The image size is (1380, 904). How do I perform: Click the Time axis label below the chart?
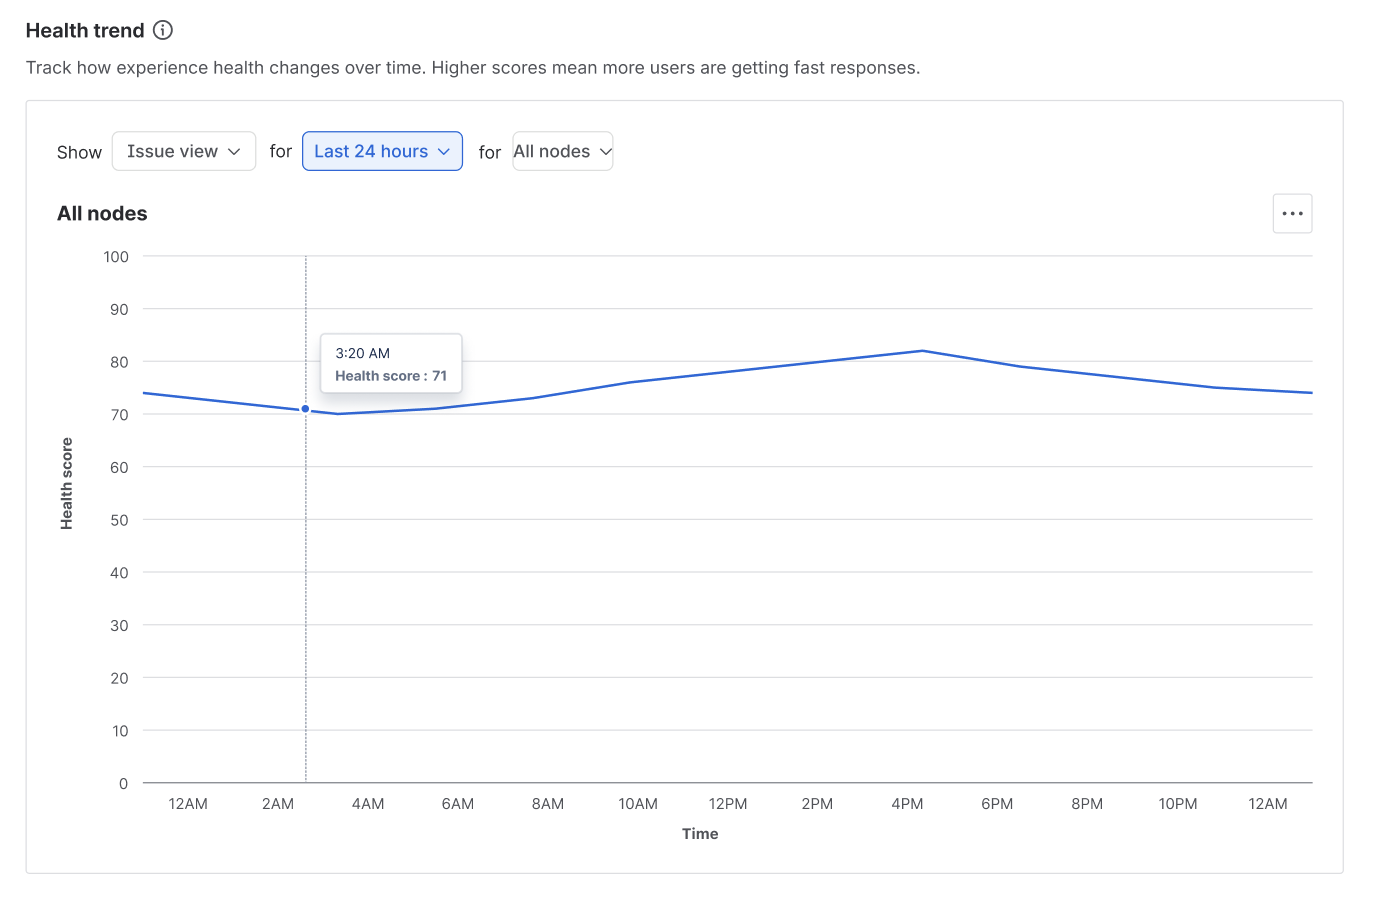click(700, 833)
